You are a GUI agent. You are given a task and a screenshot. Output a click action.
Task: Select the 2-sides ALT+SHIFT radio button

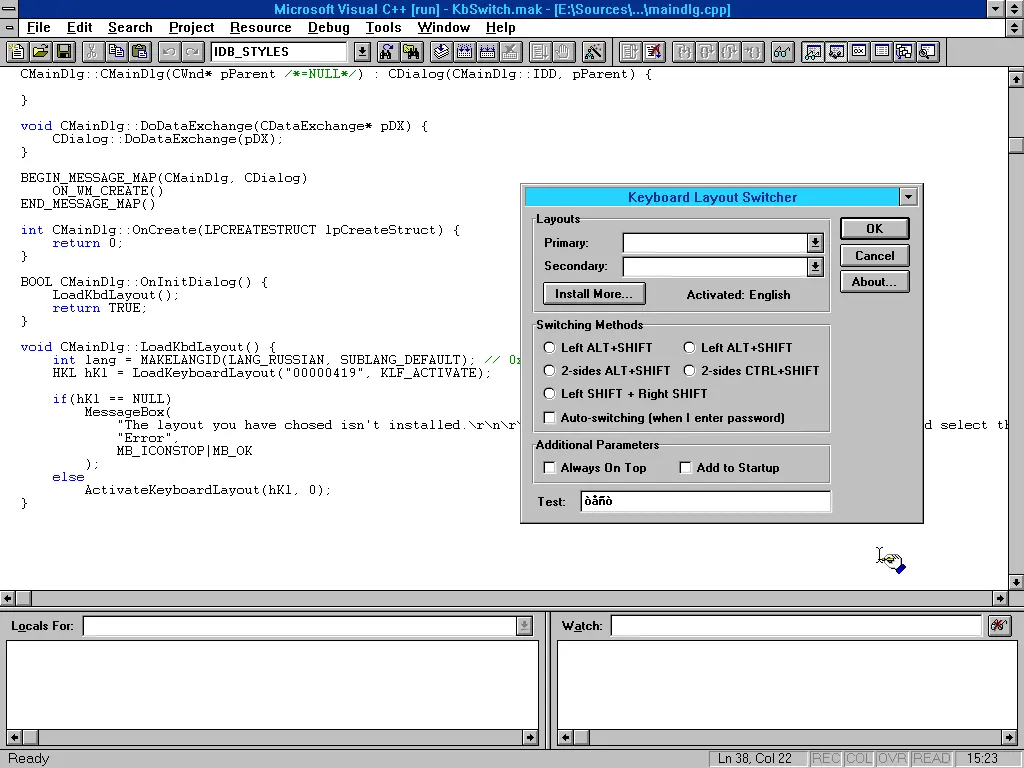tap(549, 370)
